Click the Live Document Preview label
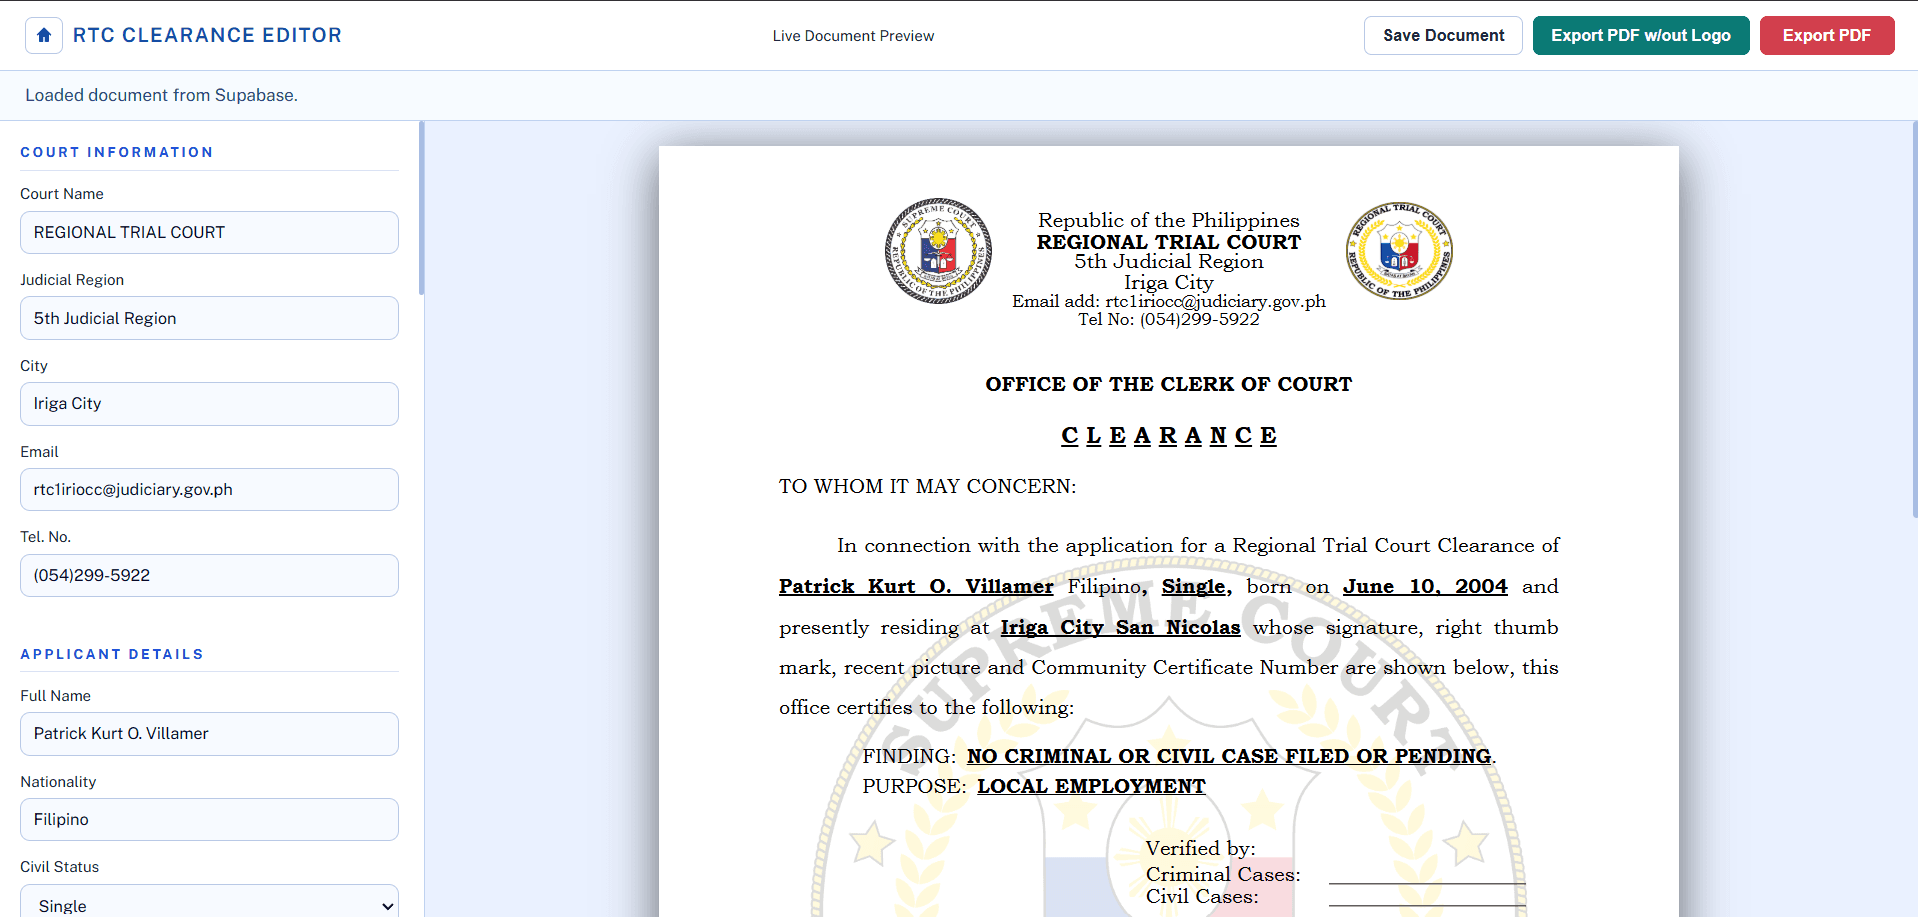 (x=853, y=36)
